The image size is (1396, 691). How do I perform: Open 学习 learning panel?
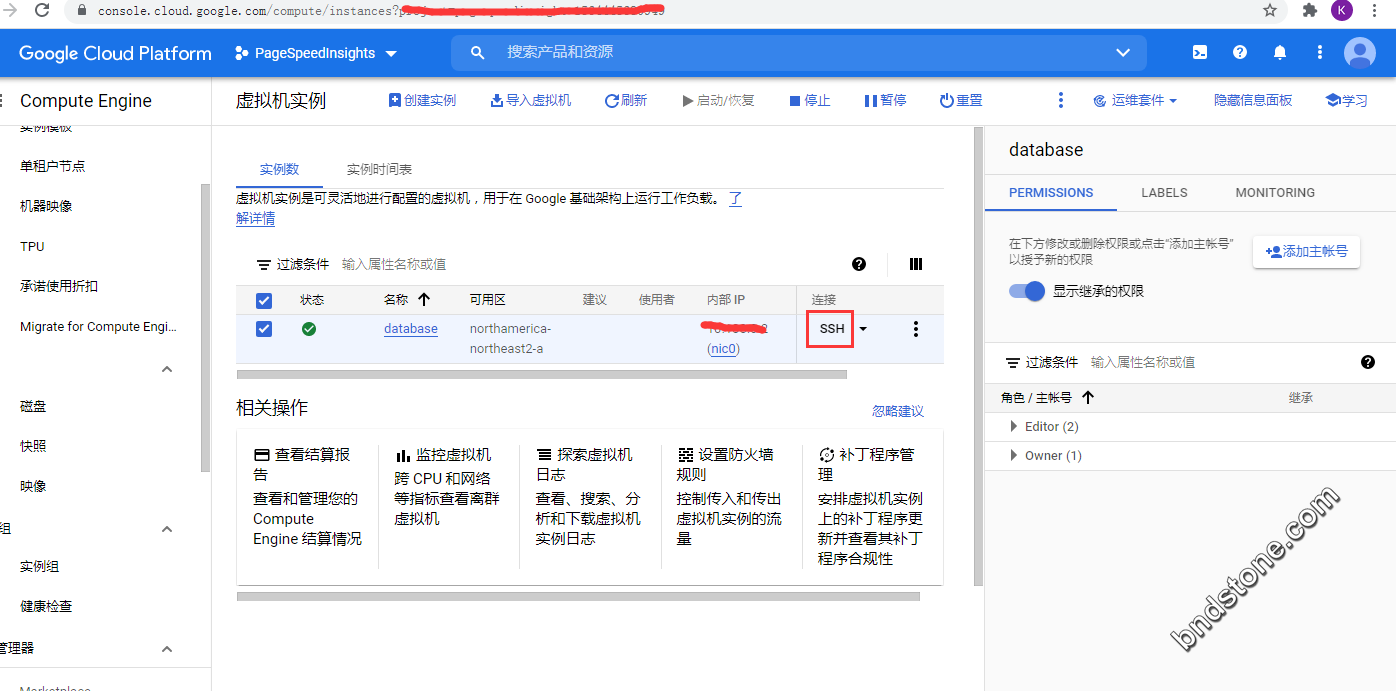tap(1346, 101)
